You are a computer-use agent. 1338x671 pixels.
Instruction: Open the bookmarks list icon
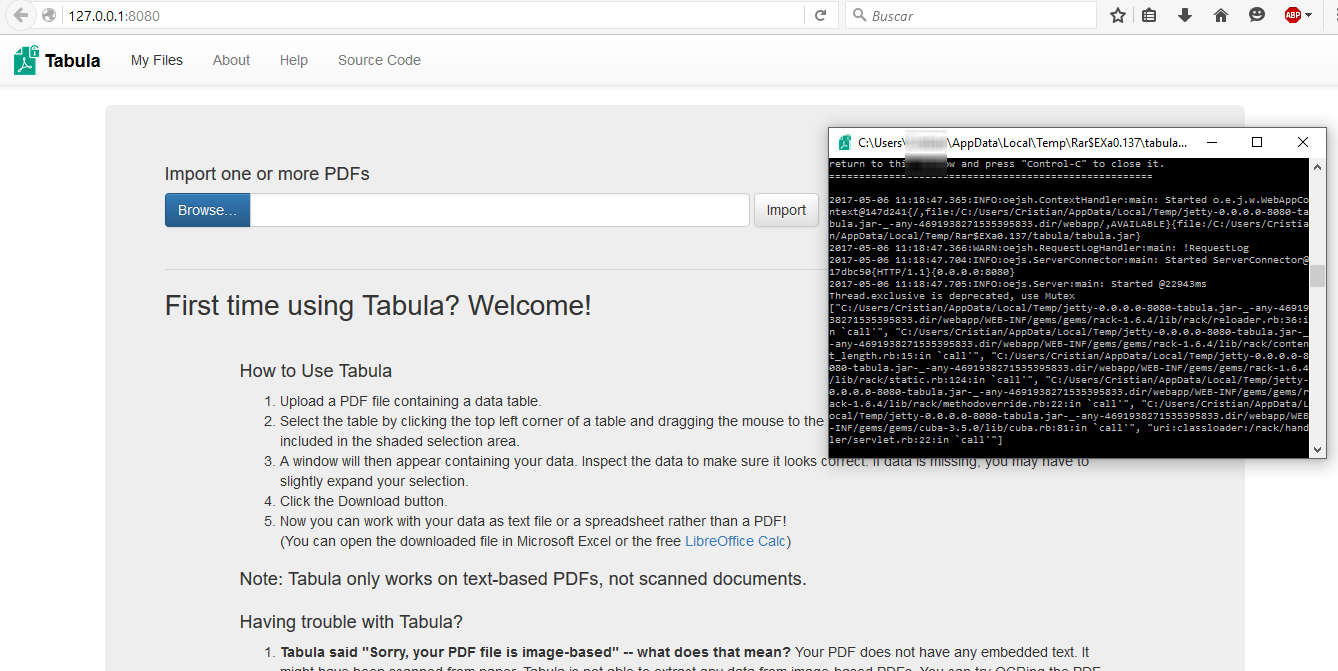click(1149, 15)
